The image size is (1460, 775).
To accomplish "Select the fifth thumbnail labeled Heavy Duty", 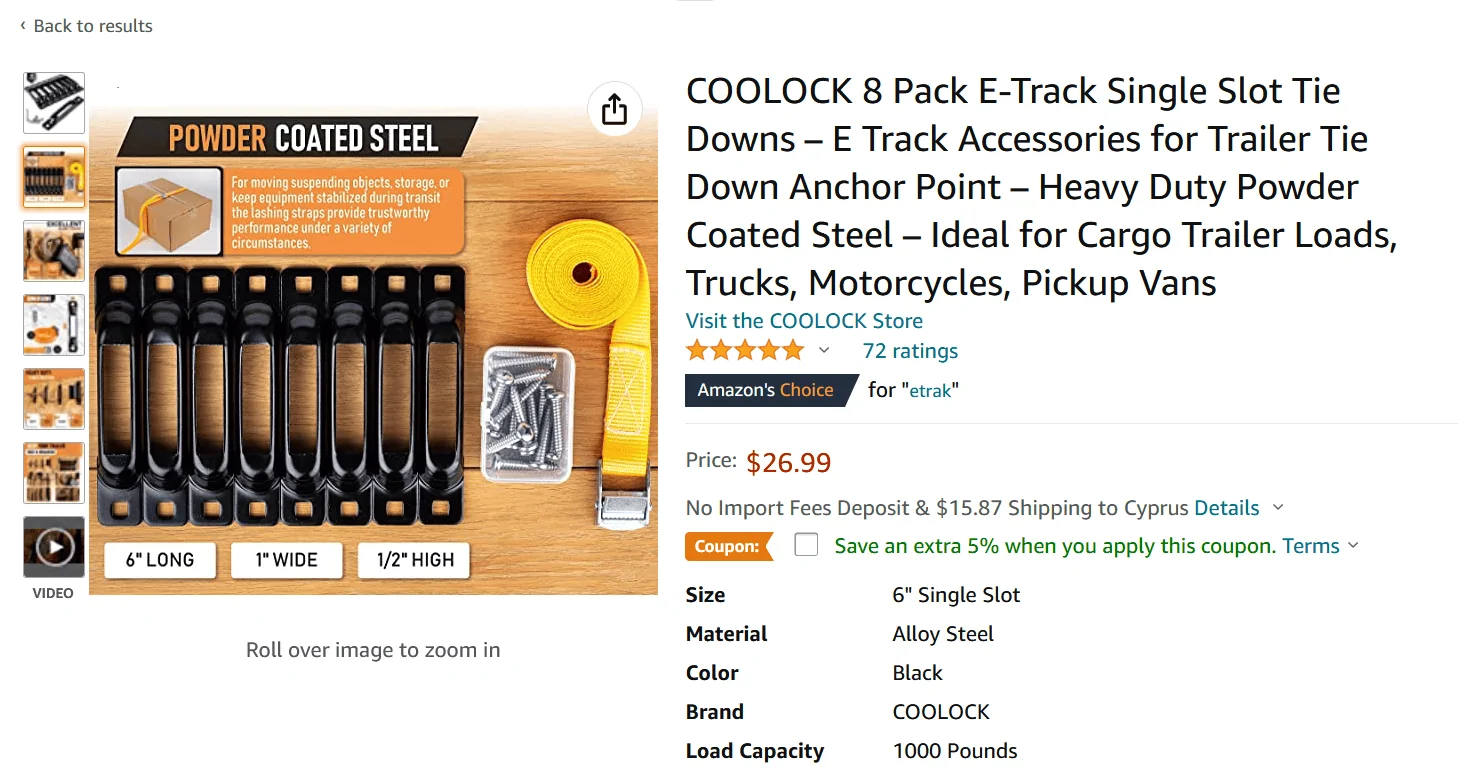I will (x=54, y=399).
